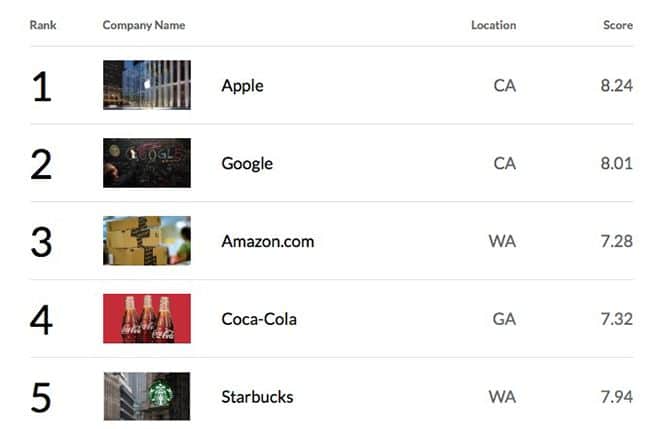660x429 pixels.
Task: Open the Google chalkboard thumbnail
Action: click(x=146, y=163)
